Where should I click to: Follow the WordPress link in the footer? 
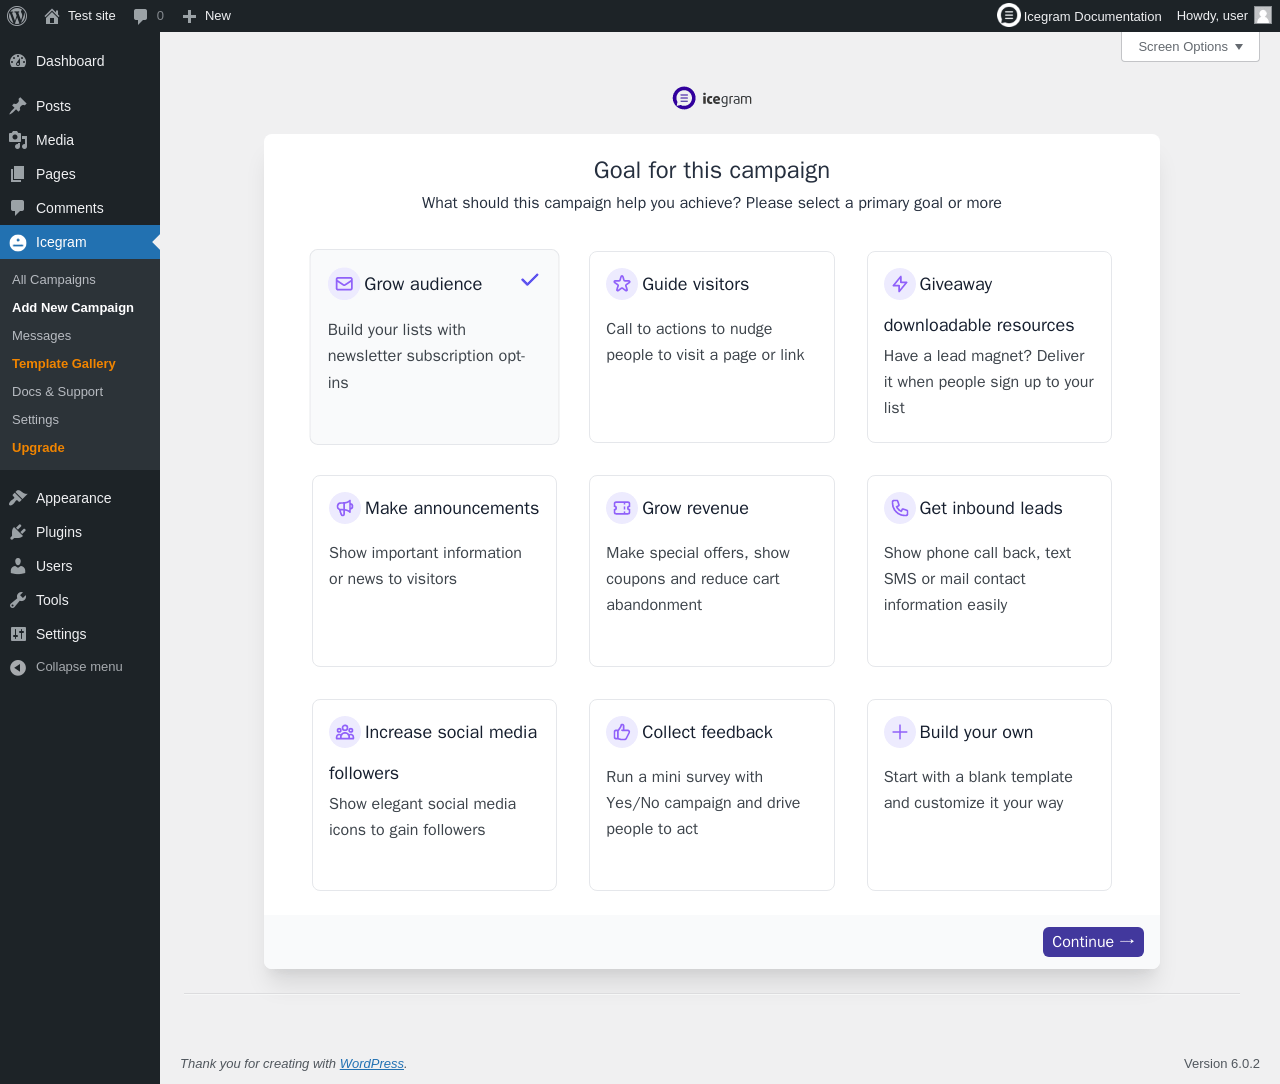coord(371,1064)
